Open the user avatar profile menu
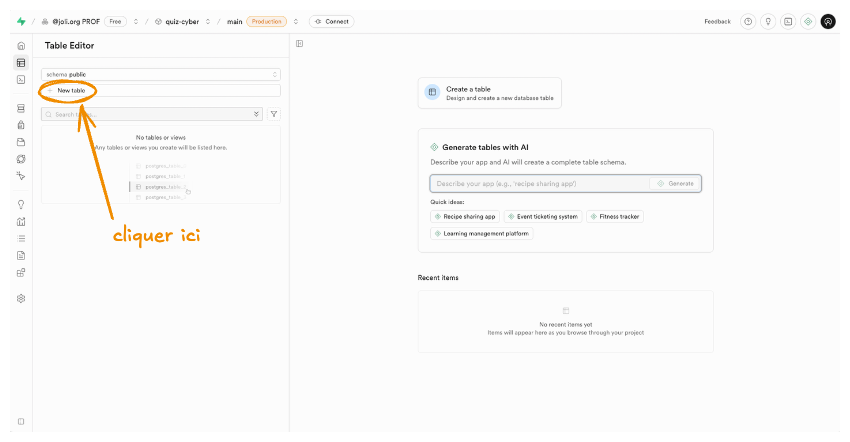 827,21
